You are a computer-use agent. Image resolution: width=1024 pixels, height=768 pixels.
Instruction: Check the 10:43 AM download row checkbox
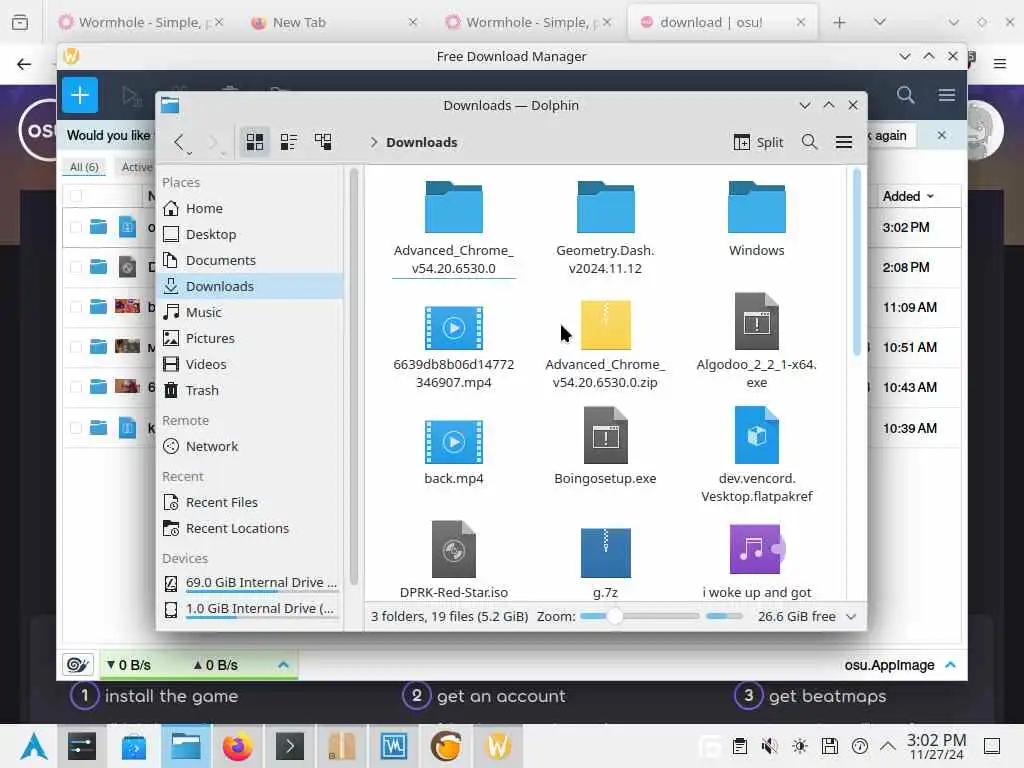[76, 387]
